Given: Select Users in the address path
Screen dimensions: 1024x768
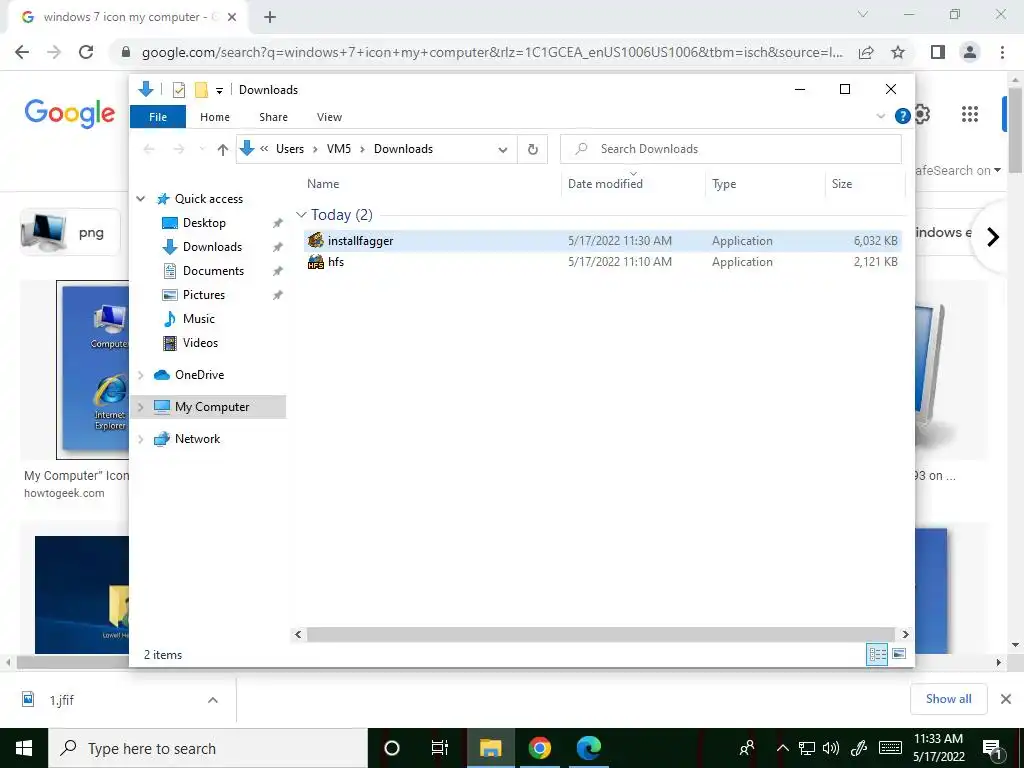Looking at the screenshot, I should pyautogui.click(x=290, y=149).
